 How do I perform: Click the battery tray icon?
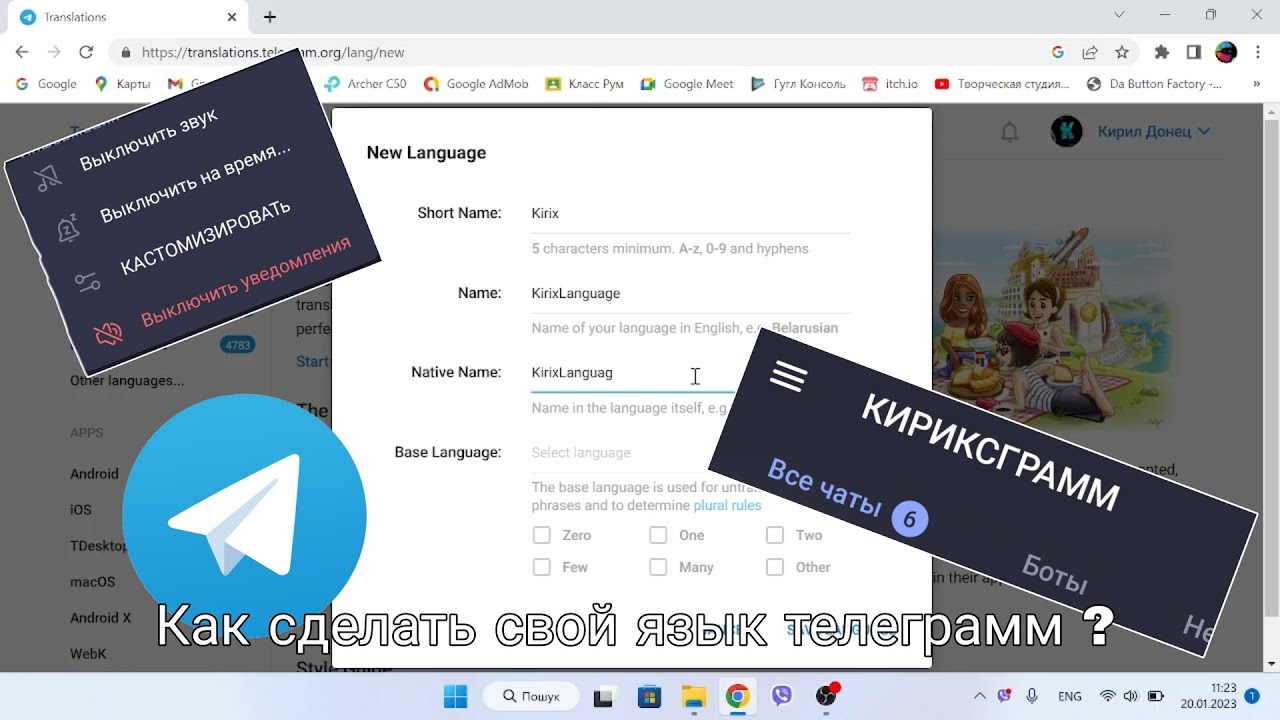point(1155,696)
